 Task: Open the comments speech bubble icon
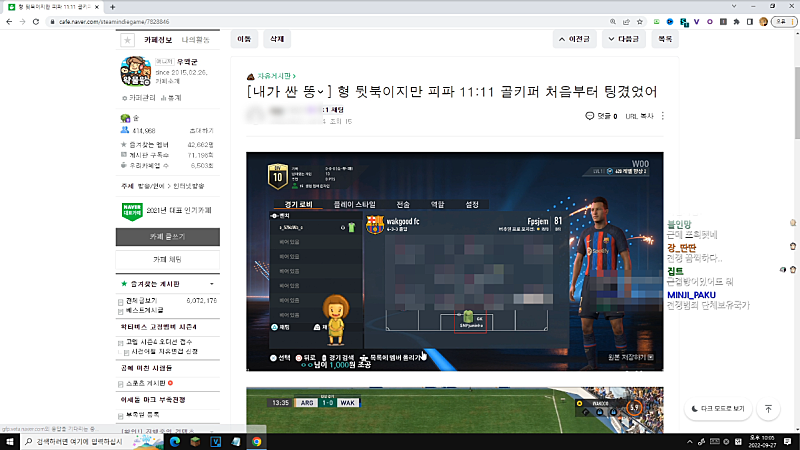[x=589, y=116]
